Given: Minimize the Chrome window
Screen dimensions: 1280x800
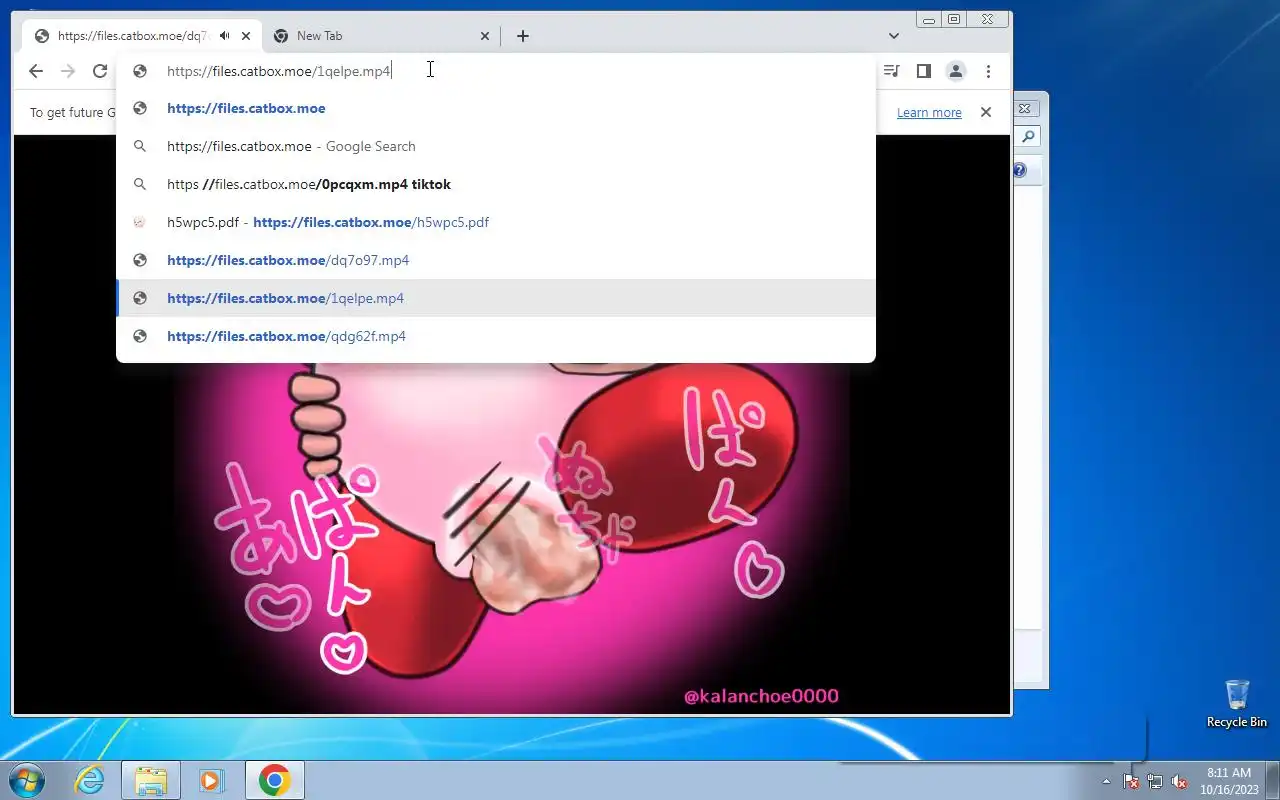Looking at the screenshot, I should (929, 19).
